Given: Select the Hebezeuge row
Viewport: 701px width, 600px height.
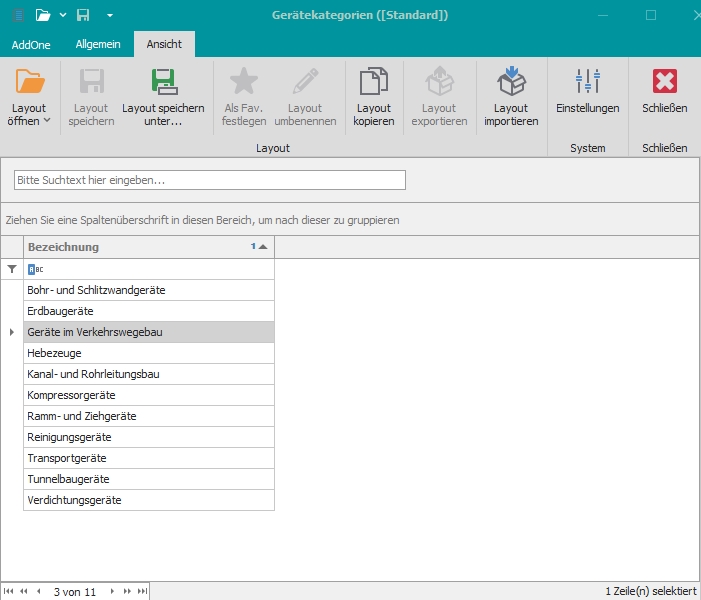Looking at the screenshot, I should 148,353.
